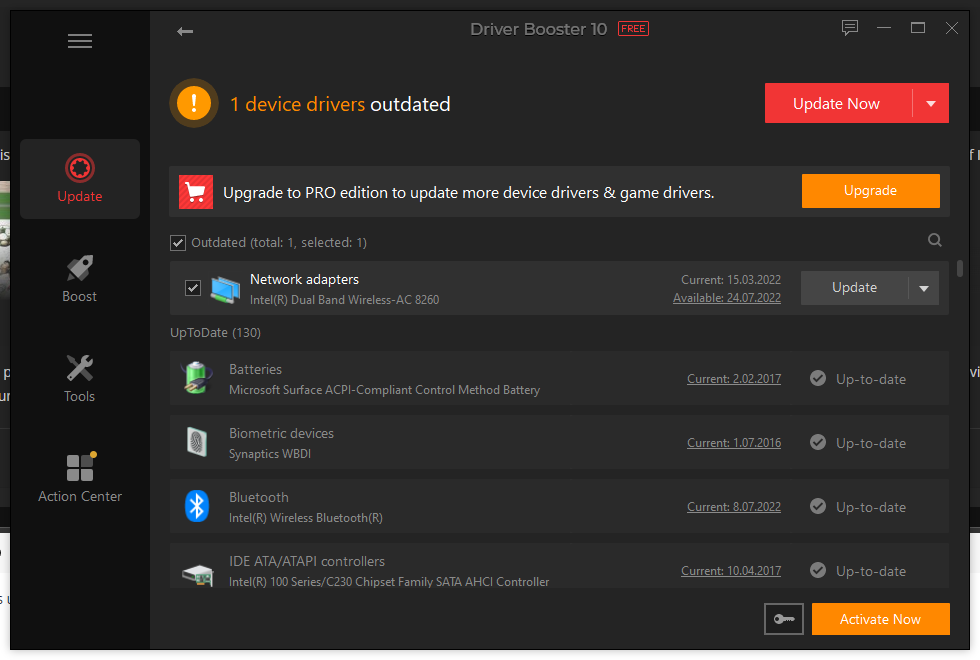Image resolution: width=980 pixels, height=660 pixels.
Task: Open Current: 10.04.2017 IDE controller link
Action: coord(731,571)
